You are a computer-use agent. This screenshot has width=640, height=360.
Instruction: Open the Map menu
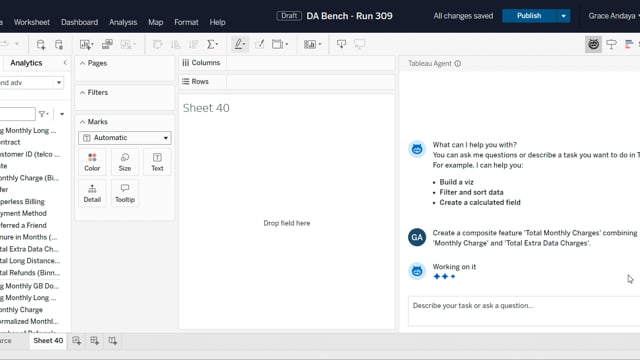click(156, 22)
